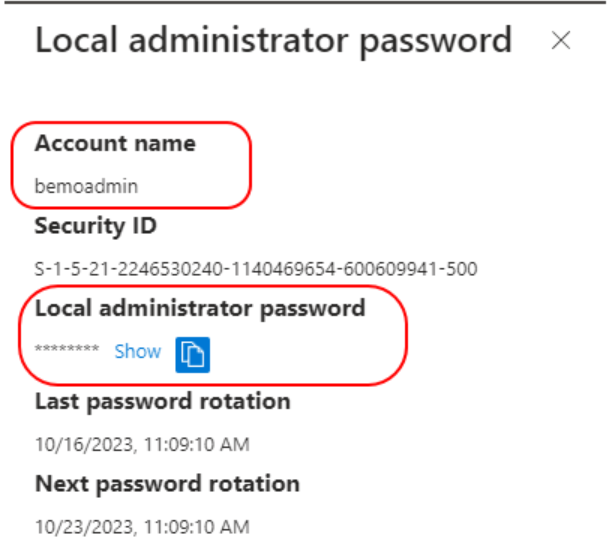
Task: Click the Next password rotation heading
Action: 167,484
